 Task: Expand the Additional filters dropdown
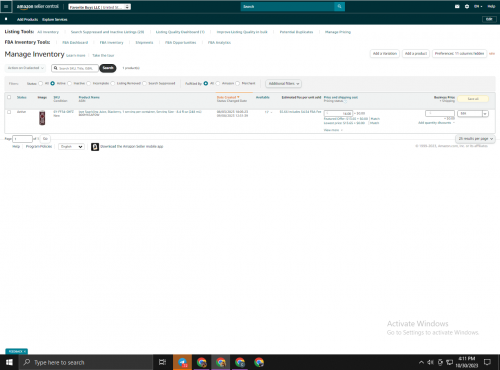[284, 83]
